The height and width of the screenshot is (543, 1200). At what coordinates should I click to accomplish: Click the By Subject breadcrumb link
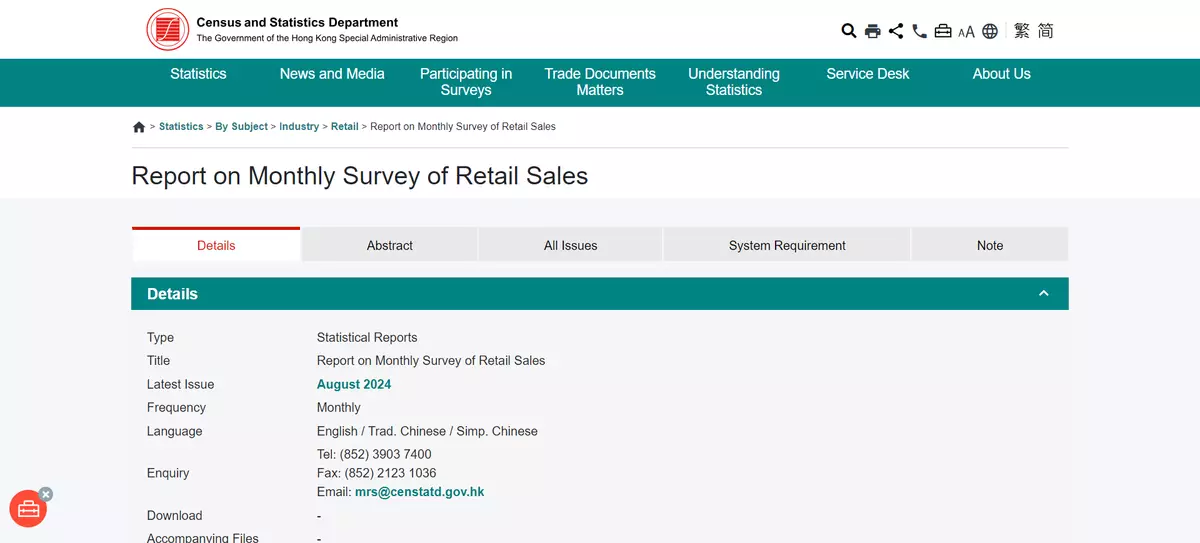coord(242,127)
